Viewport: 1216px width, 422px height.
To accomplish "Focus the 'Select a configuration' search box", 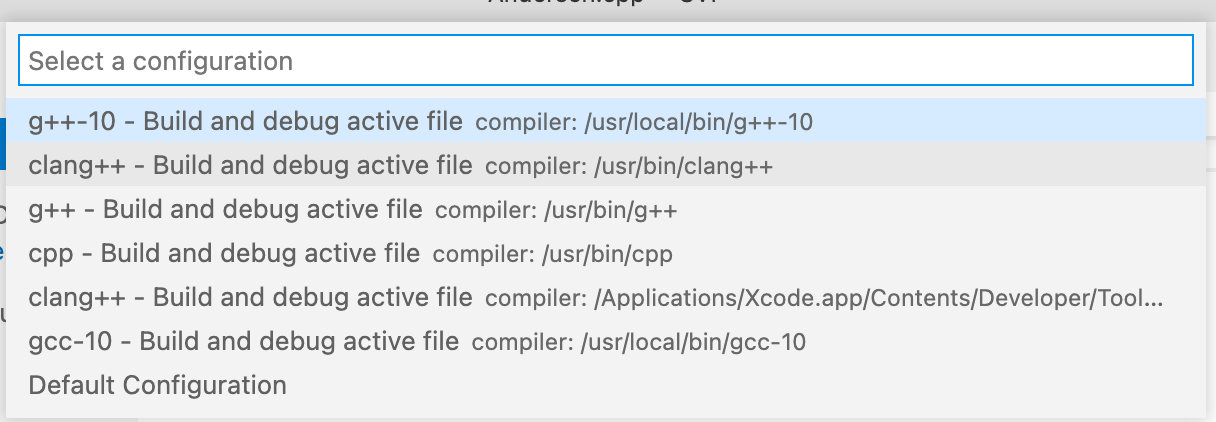I will [606, 61].
